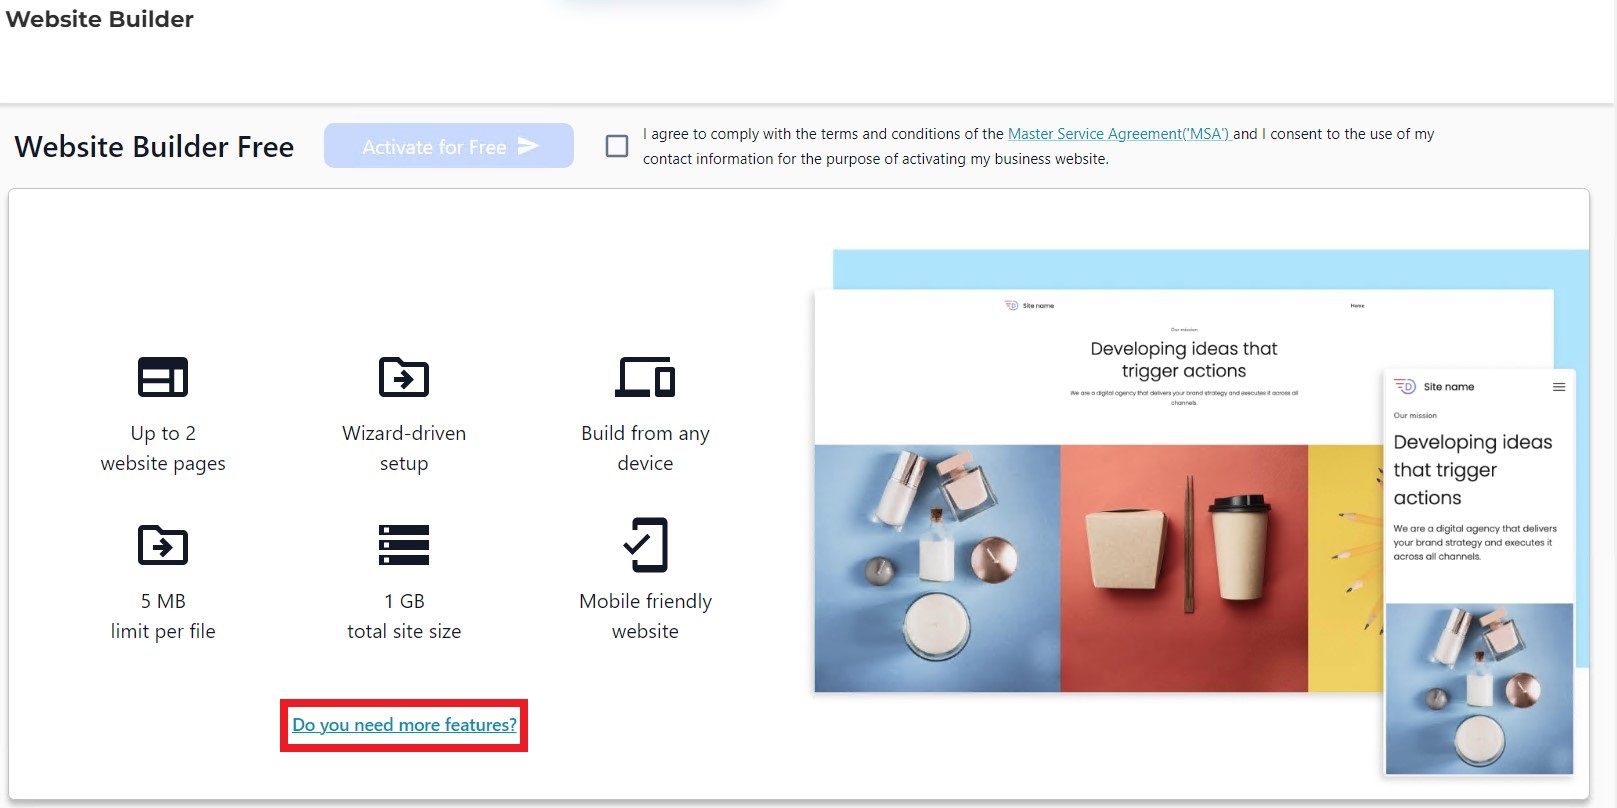The image size is (1617, 808).
Task: Click the 'Up to 2 website pages' icon
Action: point(162,377)
